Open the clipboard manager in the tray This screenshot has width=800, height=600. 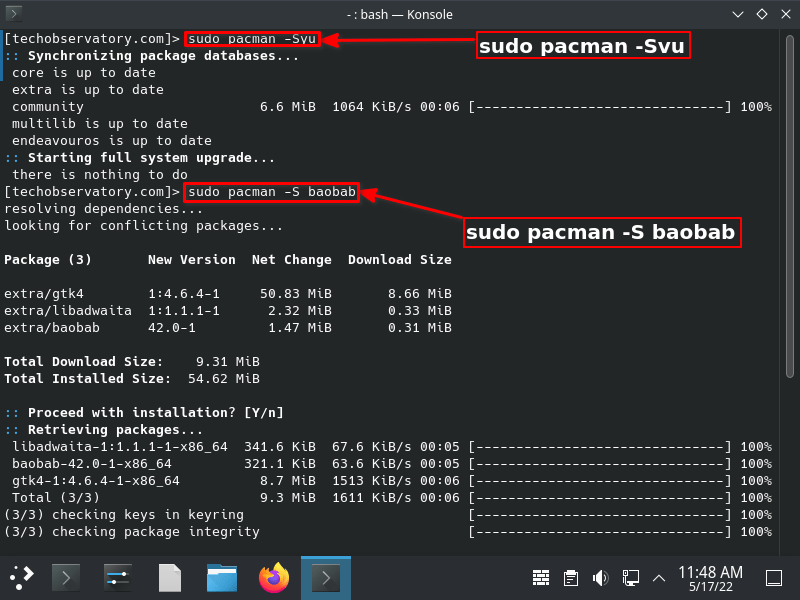coord(571,577)
